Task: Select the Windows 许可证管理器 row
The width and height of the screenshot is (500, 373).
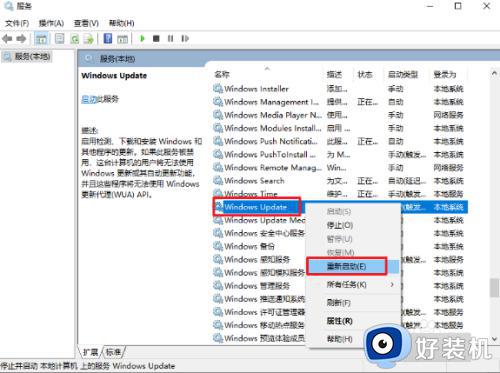Action: coord(260,312)
